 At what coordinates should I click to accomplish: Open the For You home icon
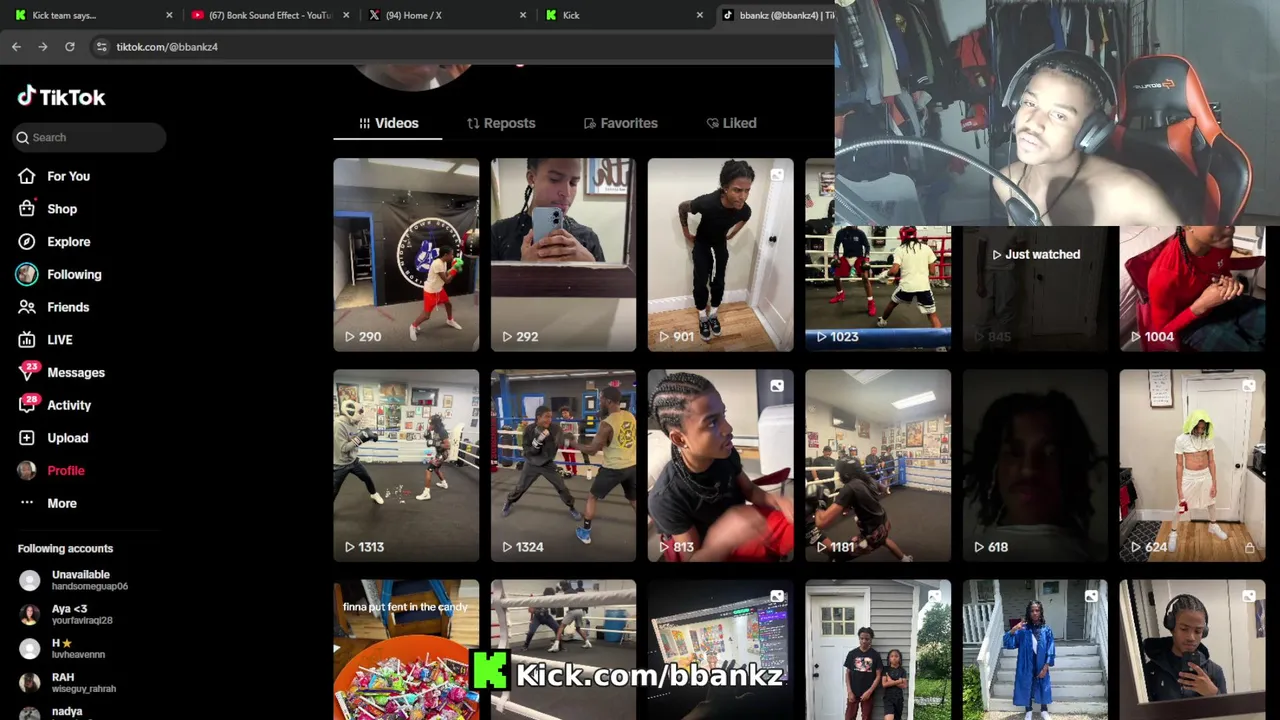click(x=27, y=176)
